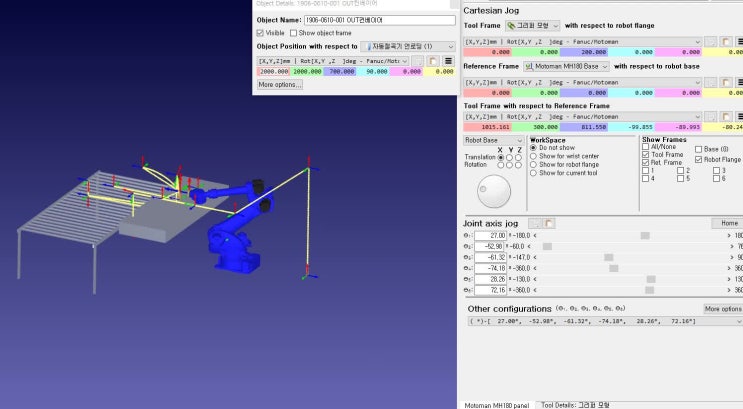Switch to the Motoman MH180 panel tab
Image resolution: width=743 pixels, height=409 pixels.
(497, 405)
